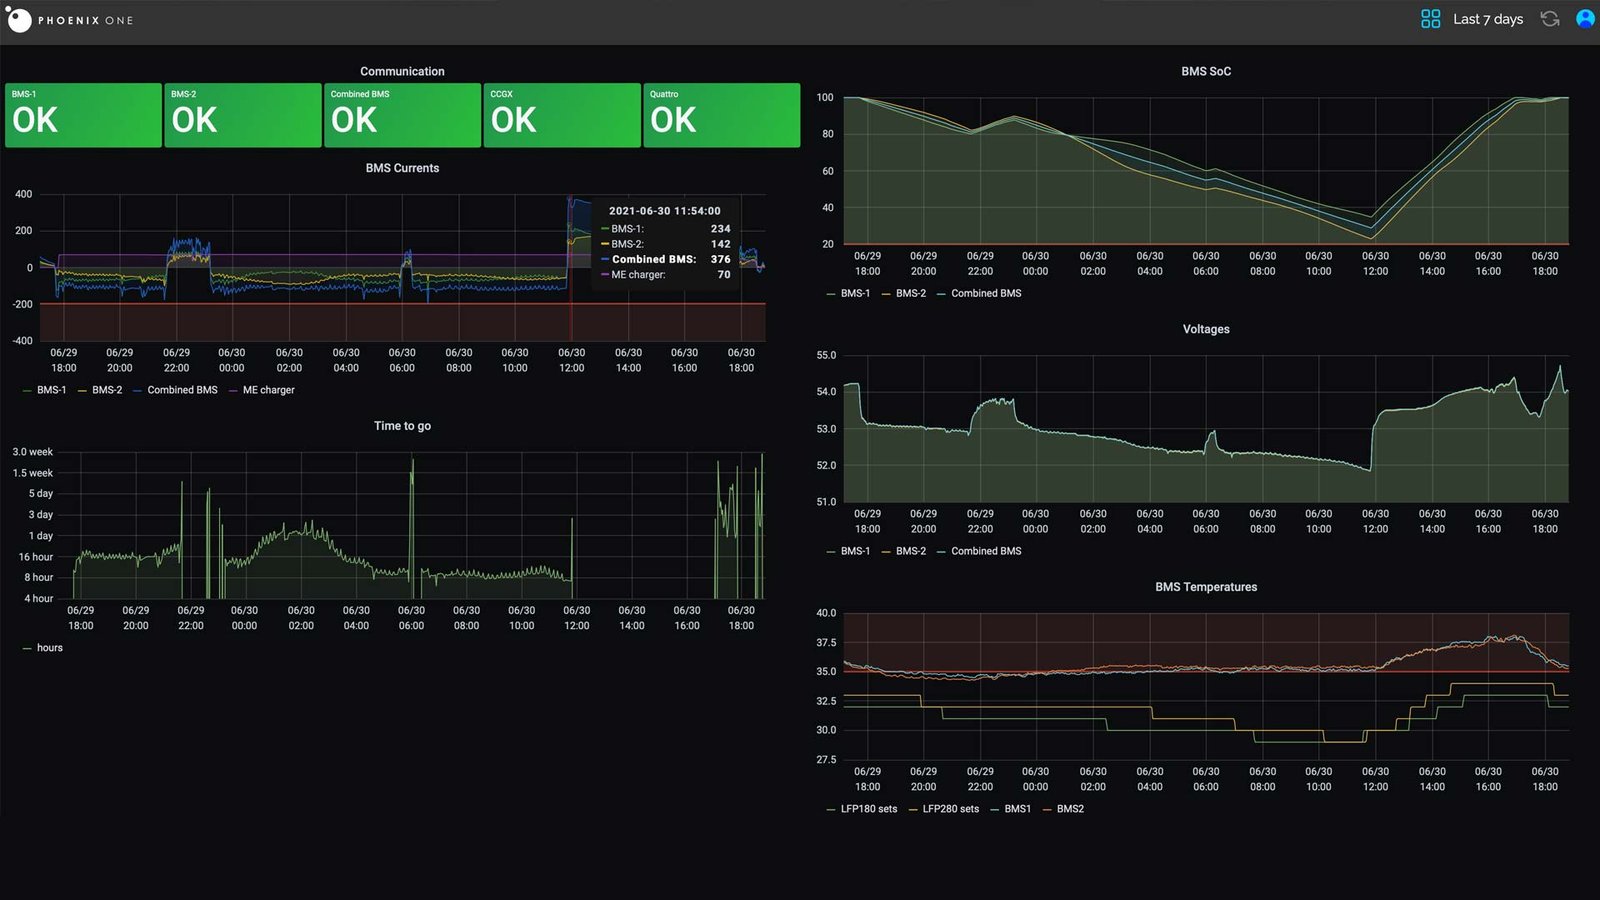Toggle hours series in Time to go legend
This screenshot has height=900, width=1600.
(x=49, y=648)
